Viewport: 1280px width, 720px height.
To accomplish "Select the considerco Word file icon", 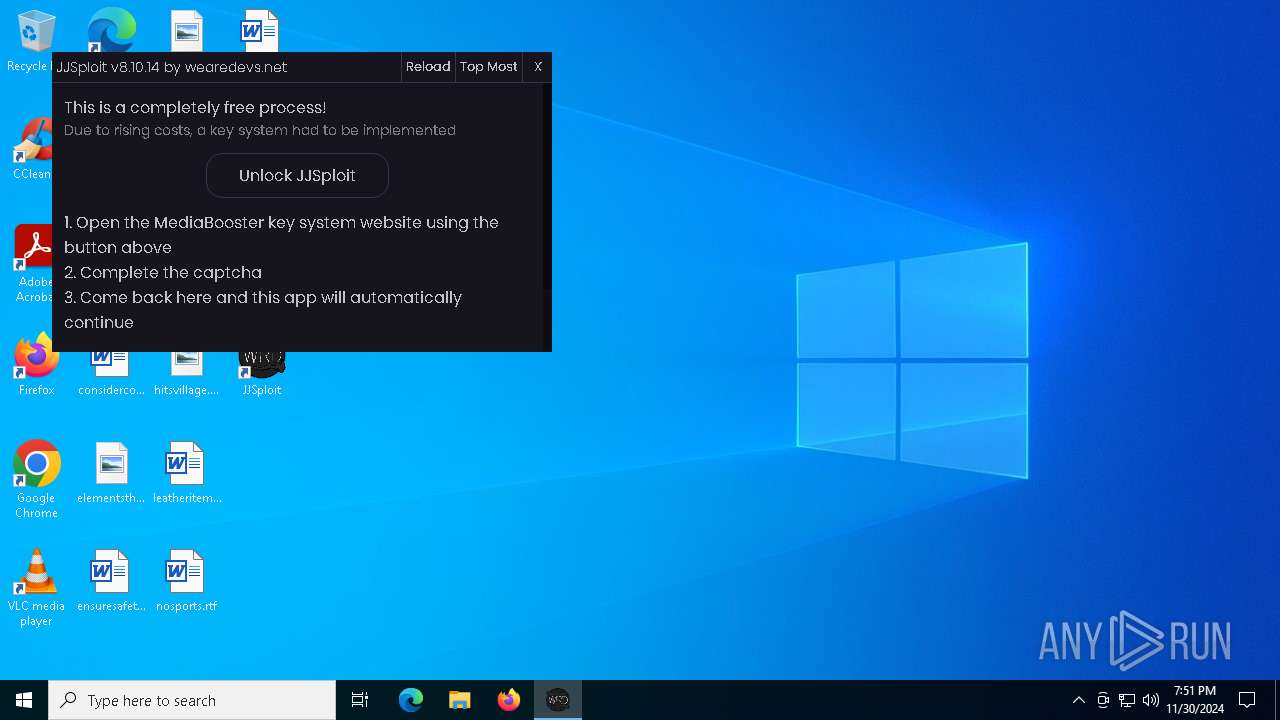I will (111, 372).
